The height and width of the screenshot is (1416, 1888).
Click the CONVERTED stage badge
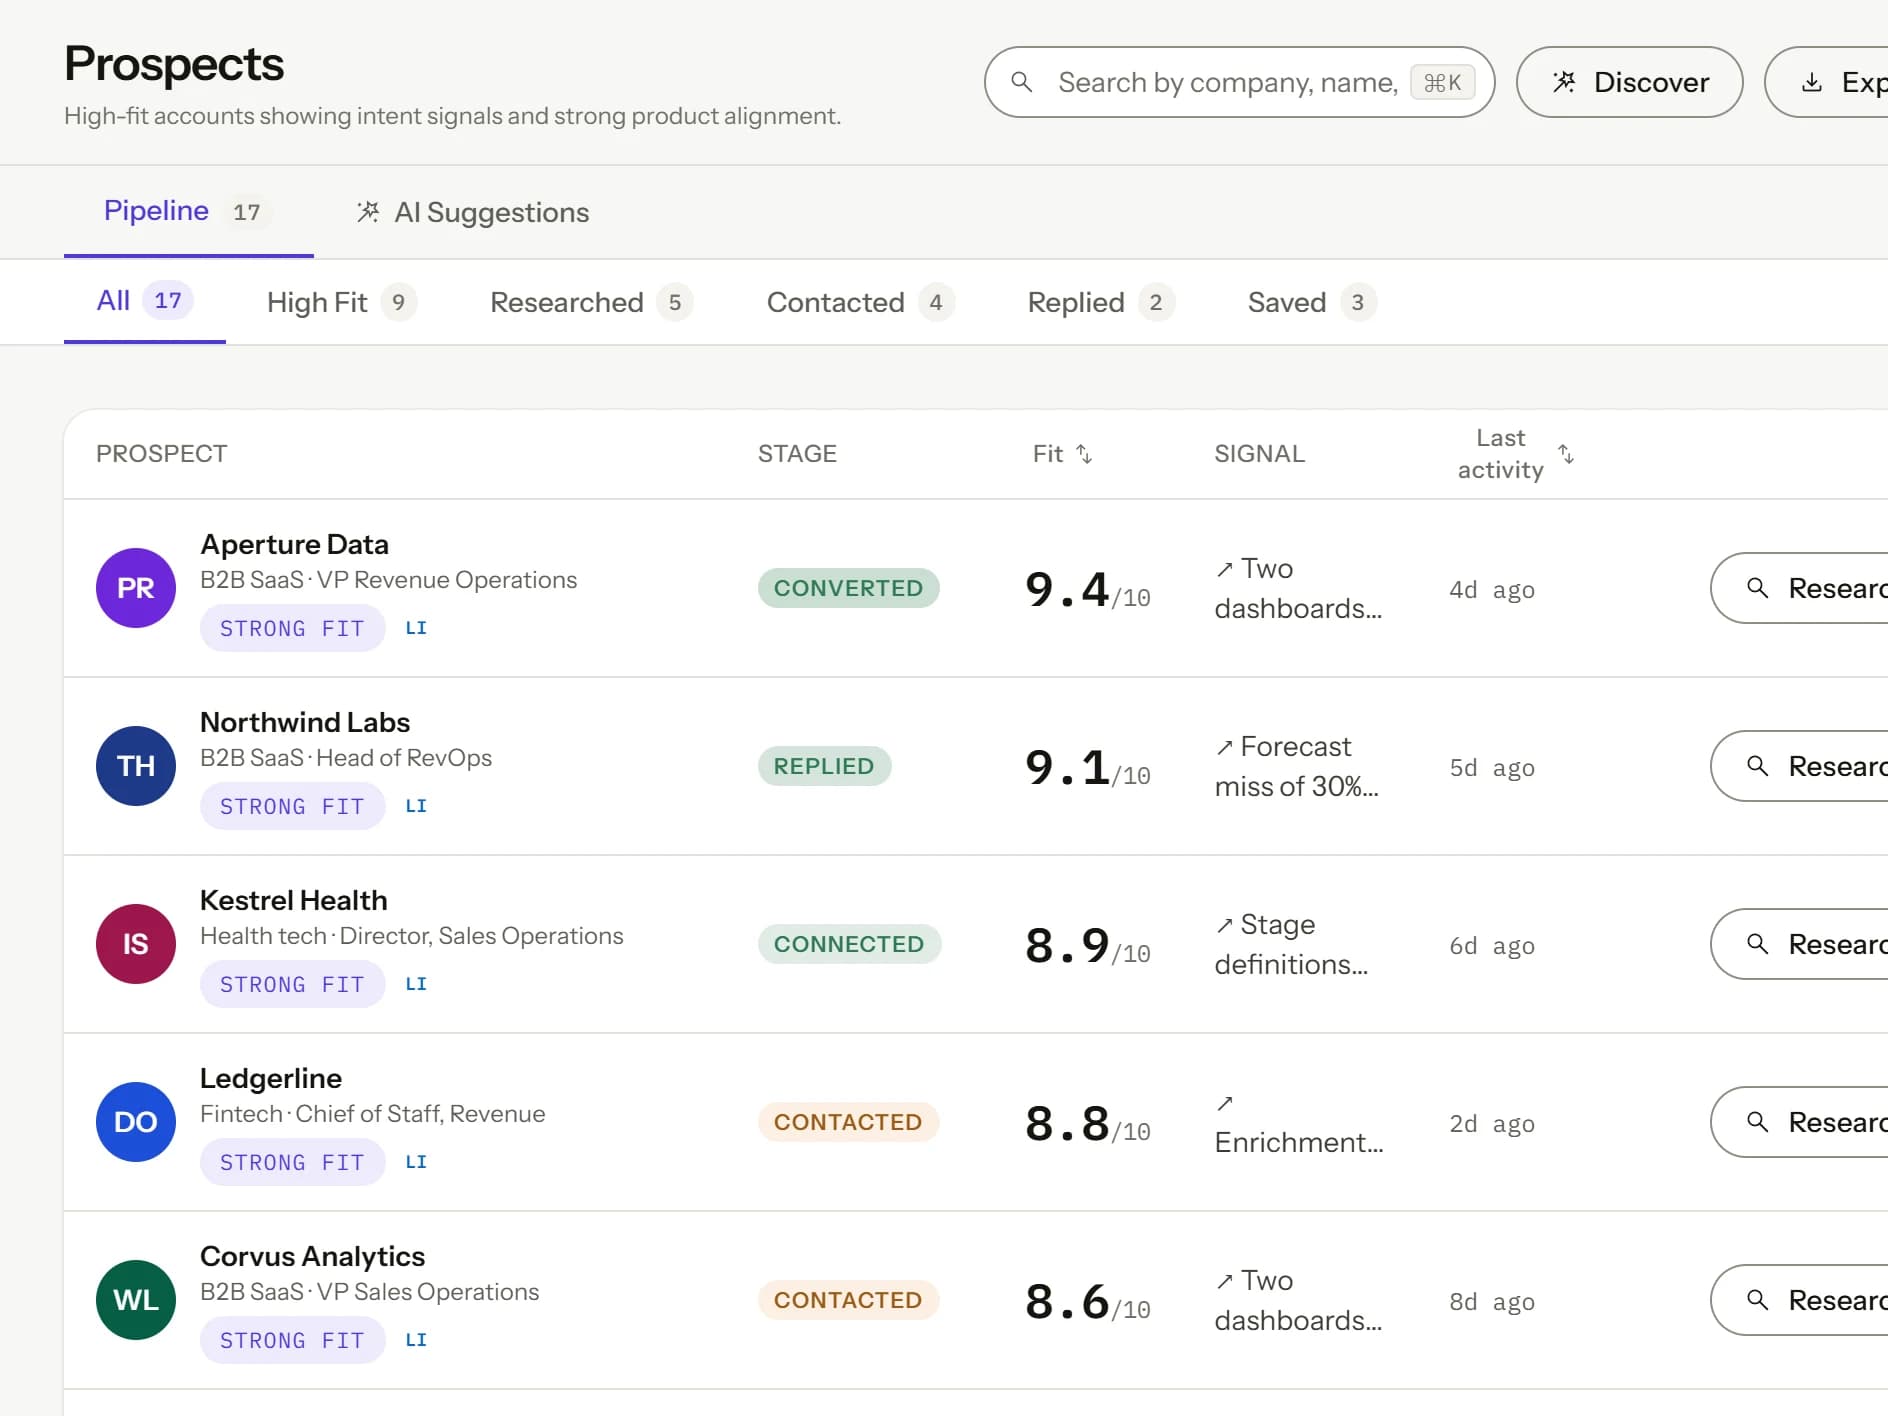point(848,588)
